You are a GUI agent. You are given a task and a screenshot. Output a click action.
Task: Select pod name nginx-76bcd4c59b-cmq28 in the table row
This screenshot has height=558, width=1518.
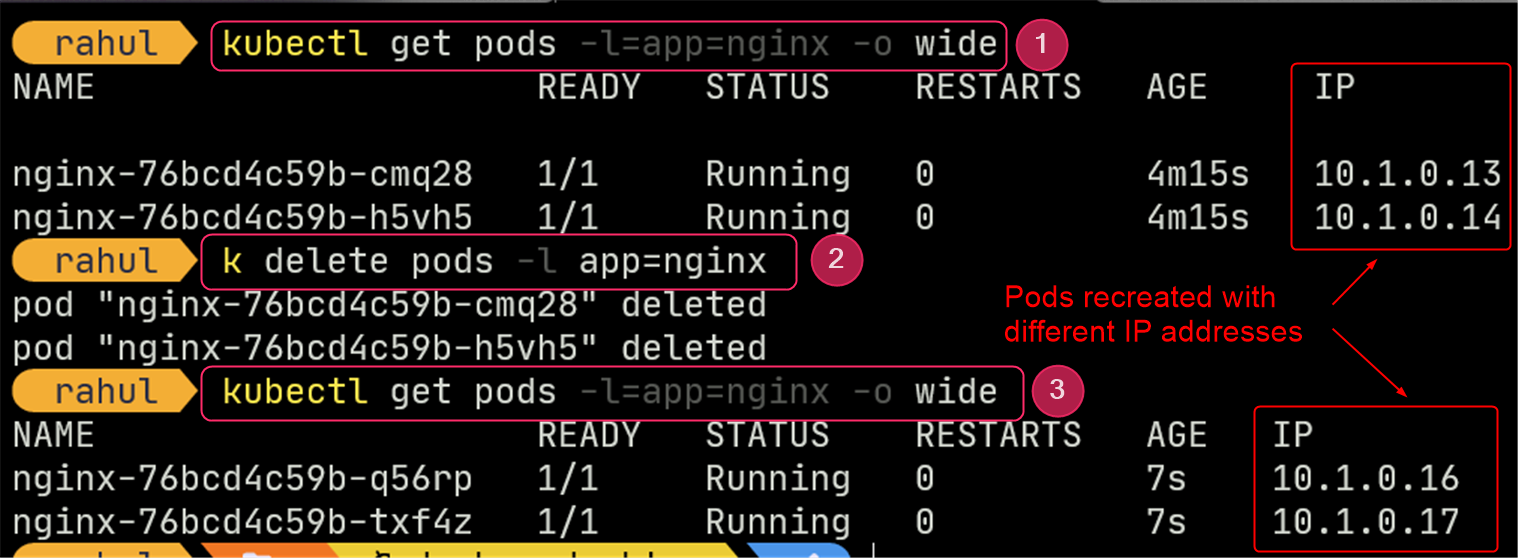[x=243, y=175]
